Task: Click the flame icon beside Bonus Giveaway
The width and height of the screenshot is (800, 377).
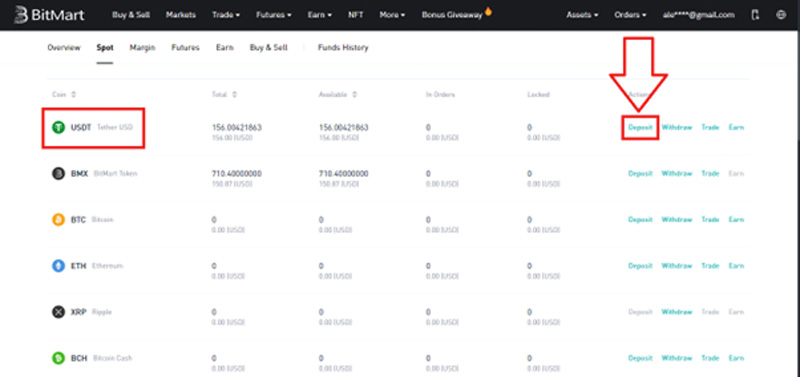Action: click(488, 12)
